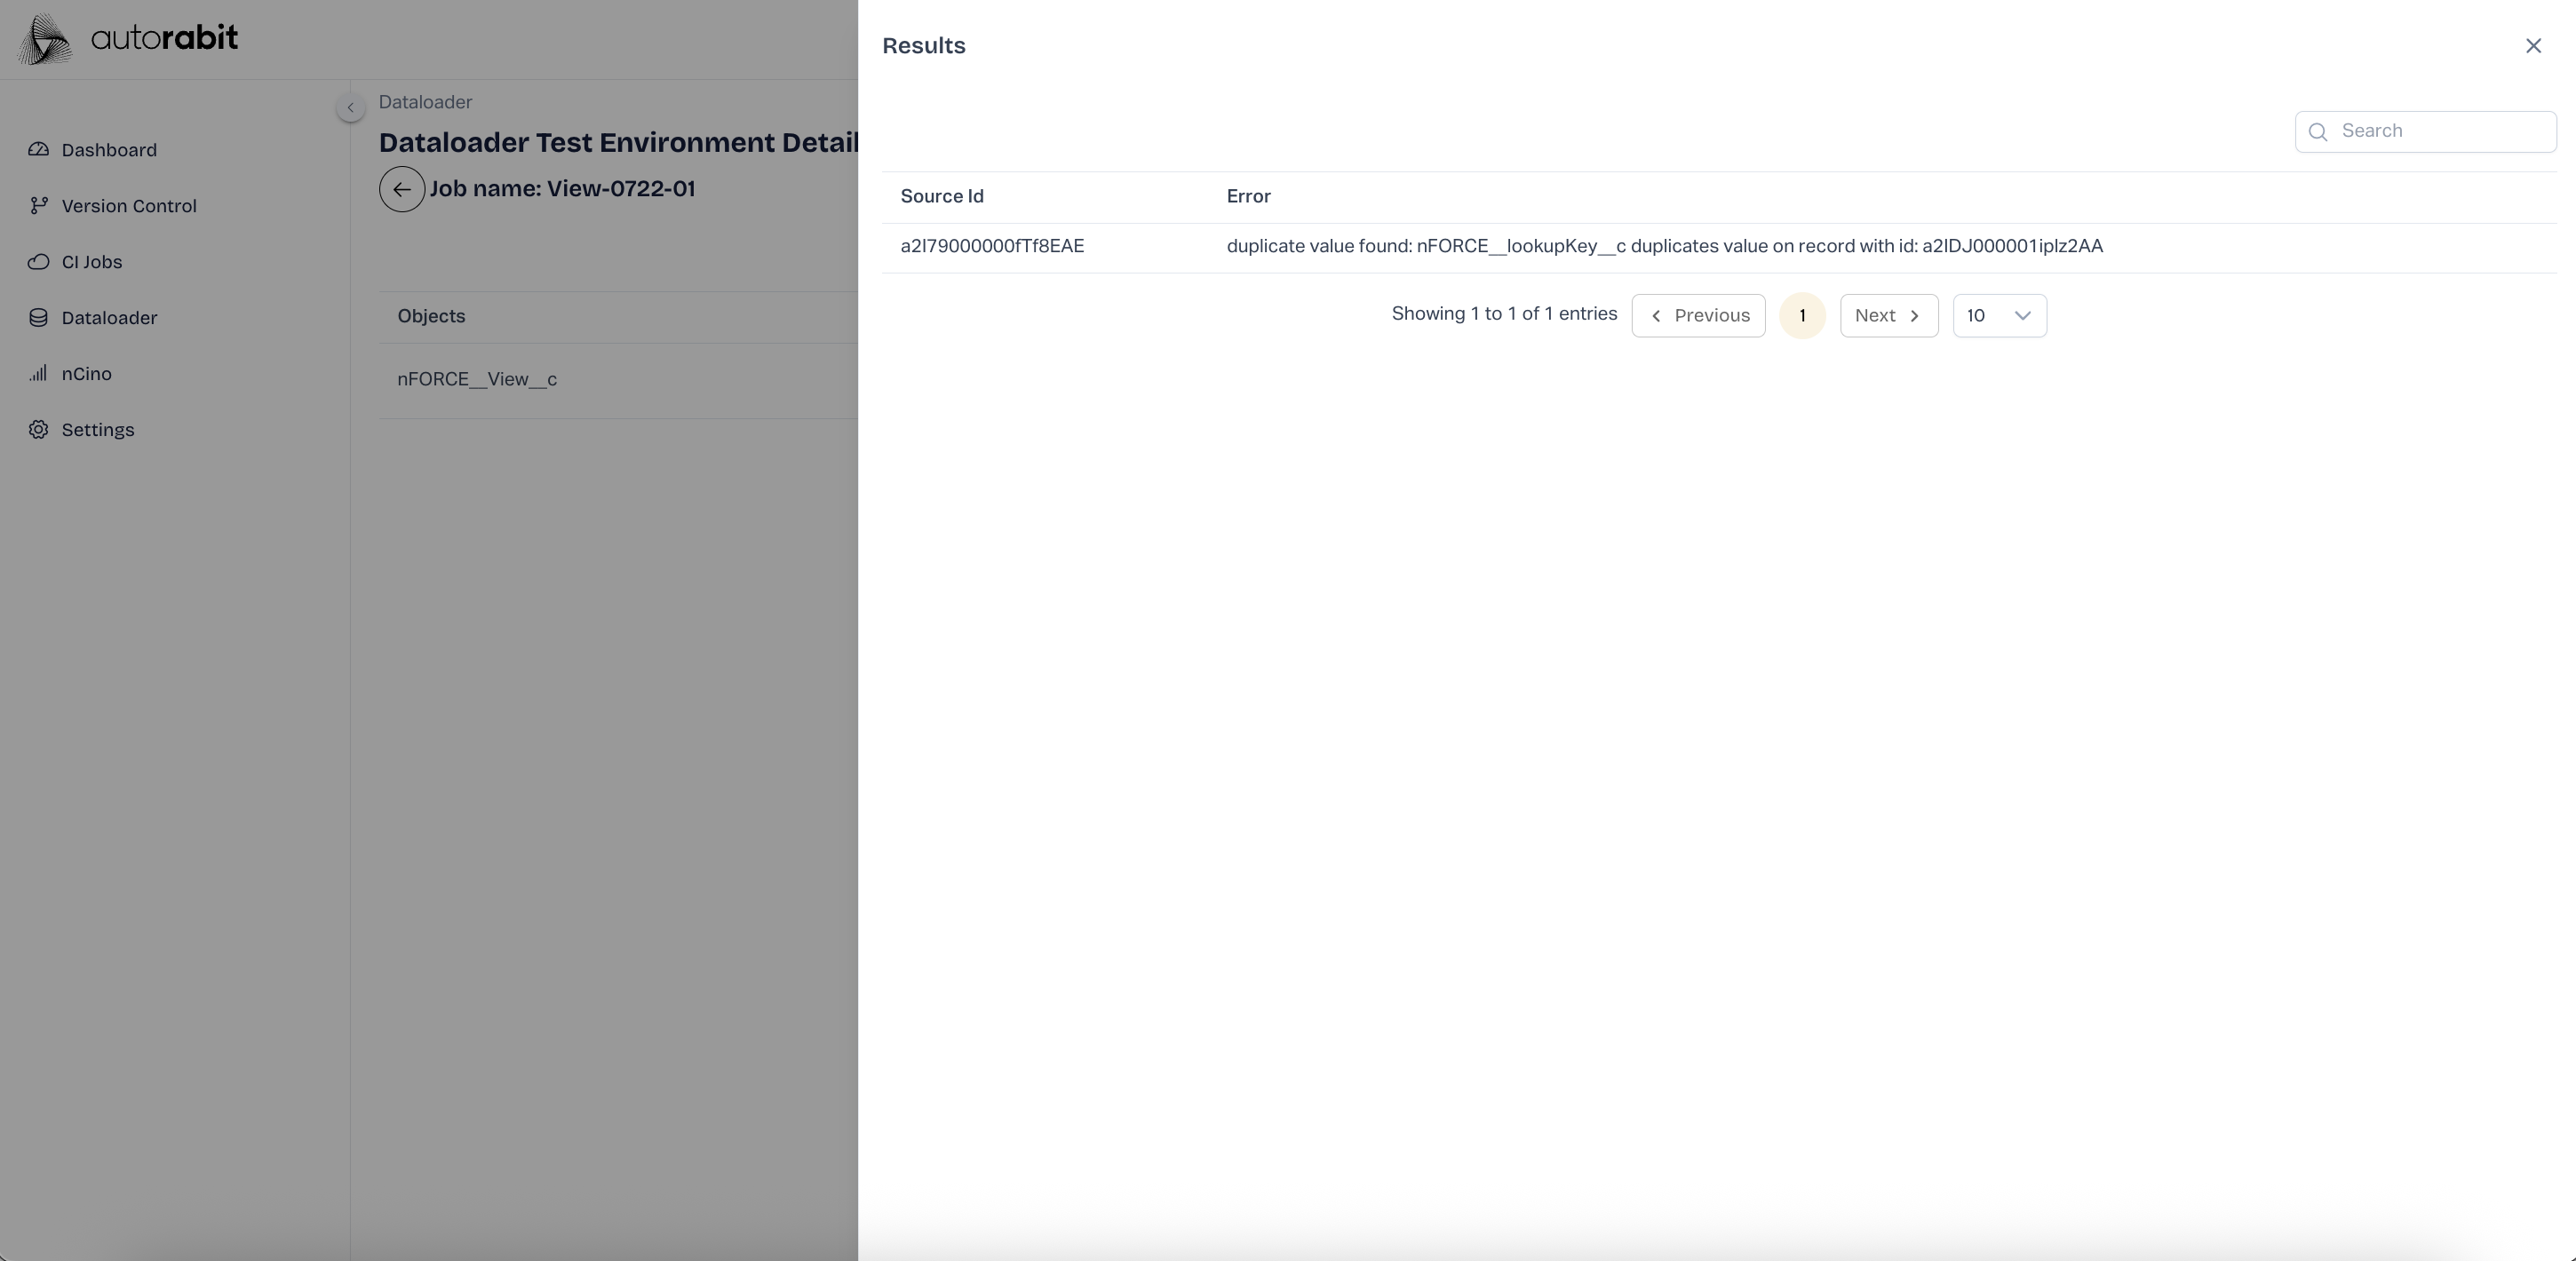Close the Results panel
This screenshot has height=1261, width=2576.
[2533, 46]
